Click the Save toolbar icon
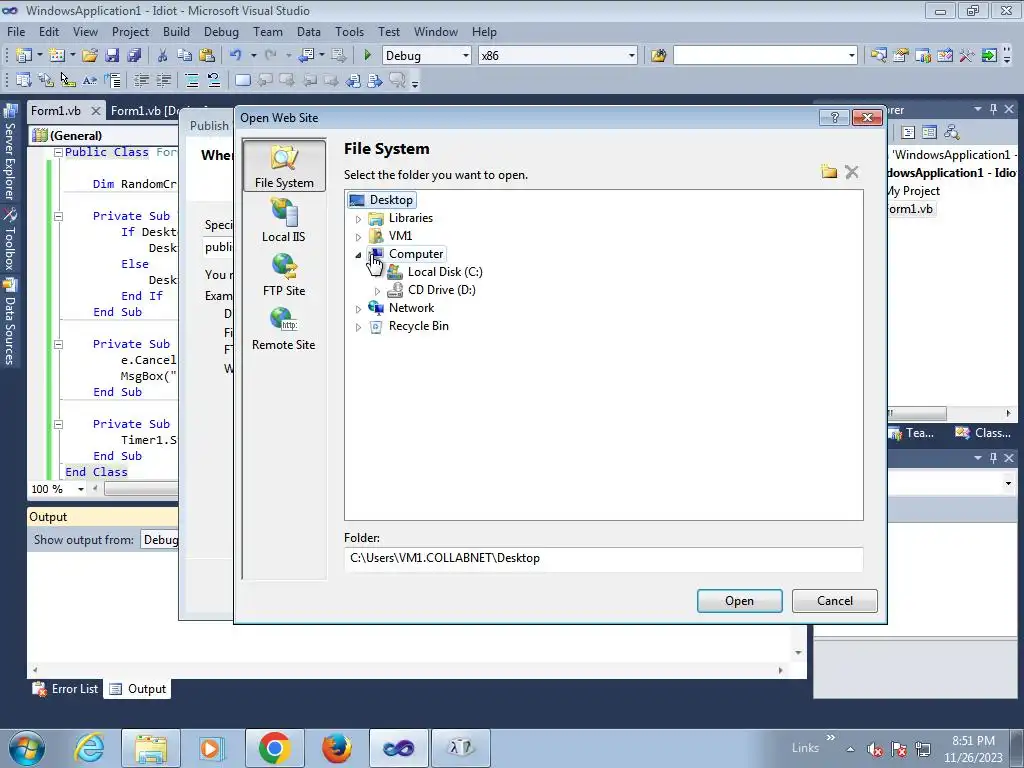The width and height of the screenshot is (1024, 768). [x=112, y=56]
